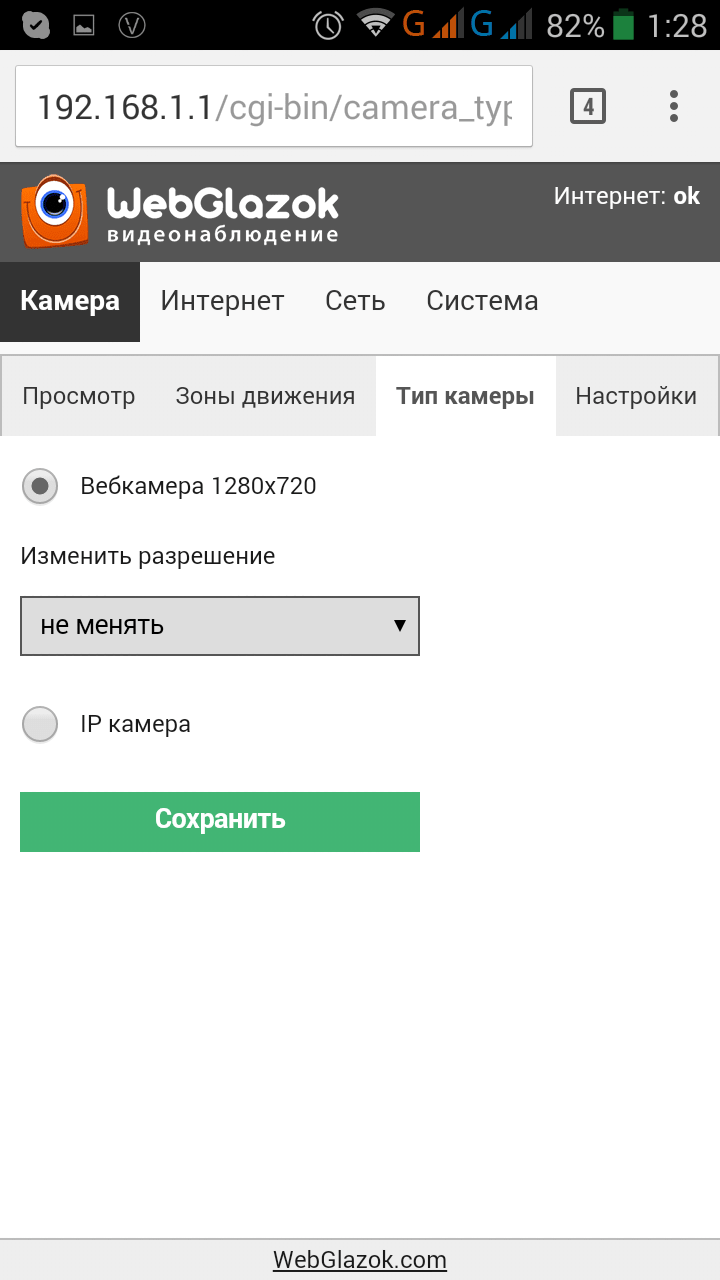Expand the resolution selection combo box
720x1280 pixels.
220,626
